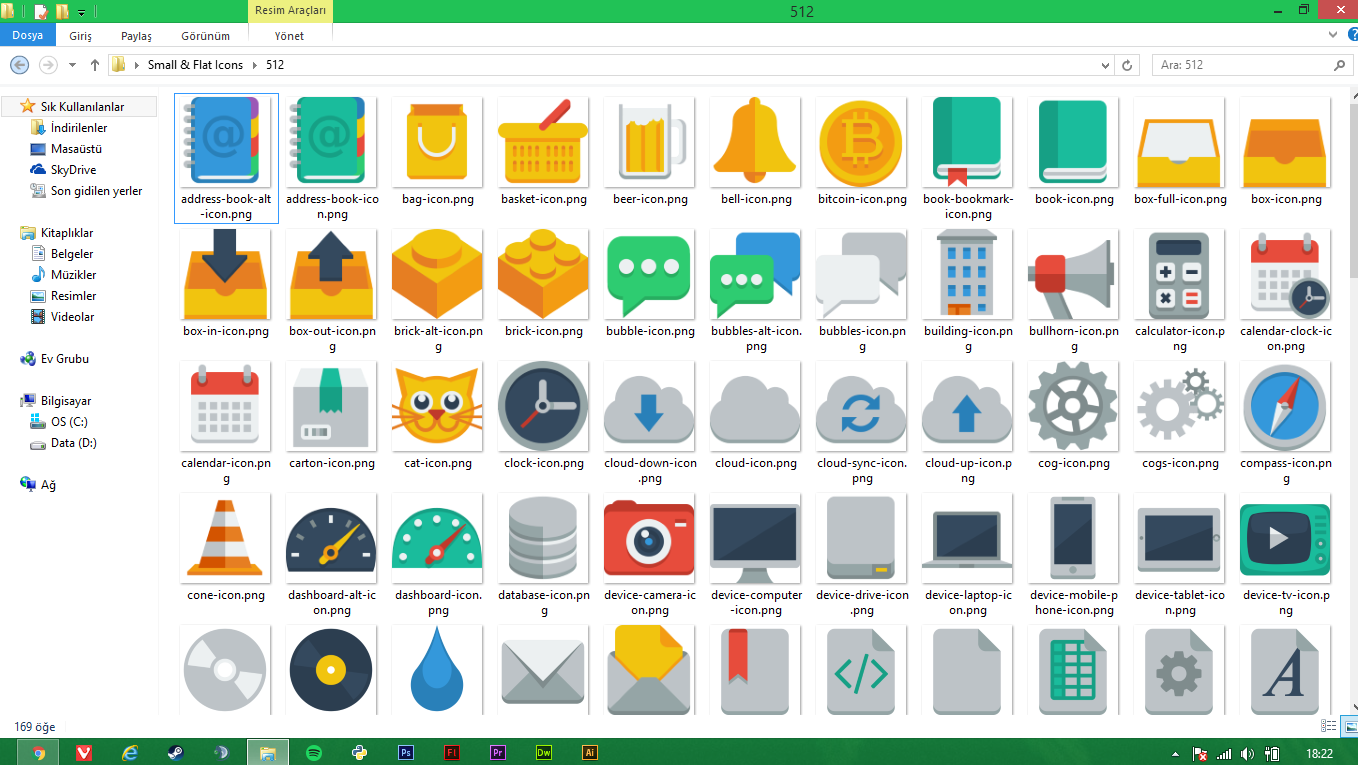Open the Data (D:) drive

[x=73, y=443]
